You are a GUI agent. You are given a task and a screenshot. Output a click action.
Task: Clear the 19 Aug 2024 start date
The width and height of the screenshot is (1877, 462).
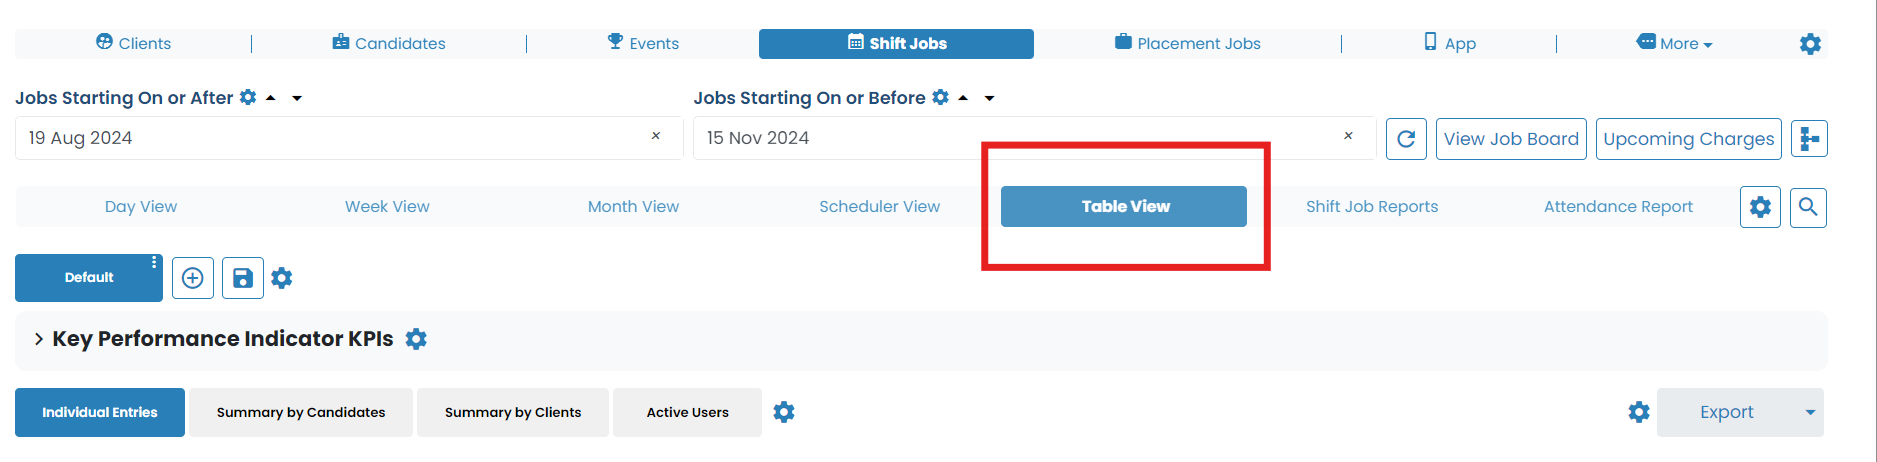tap(656, 136)
